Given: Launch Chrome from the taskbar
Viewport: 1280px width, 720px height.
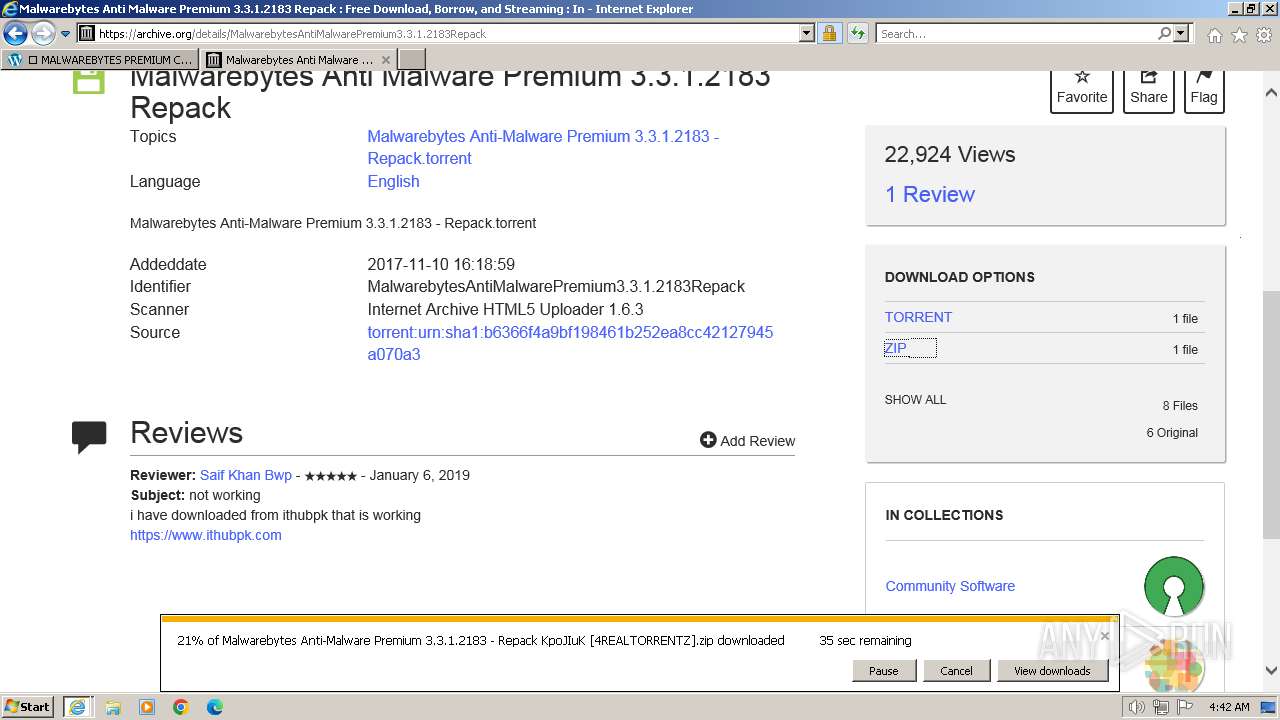Looking at the screenshot, I should click(181, 707).
